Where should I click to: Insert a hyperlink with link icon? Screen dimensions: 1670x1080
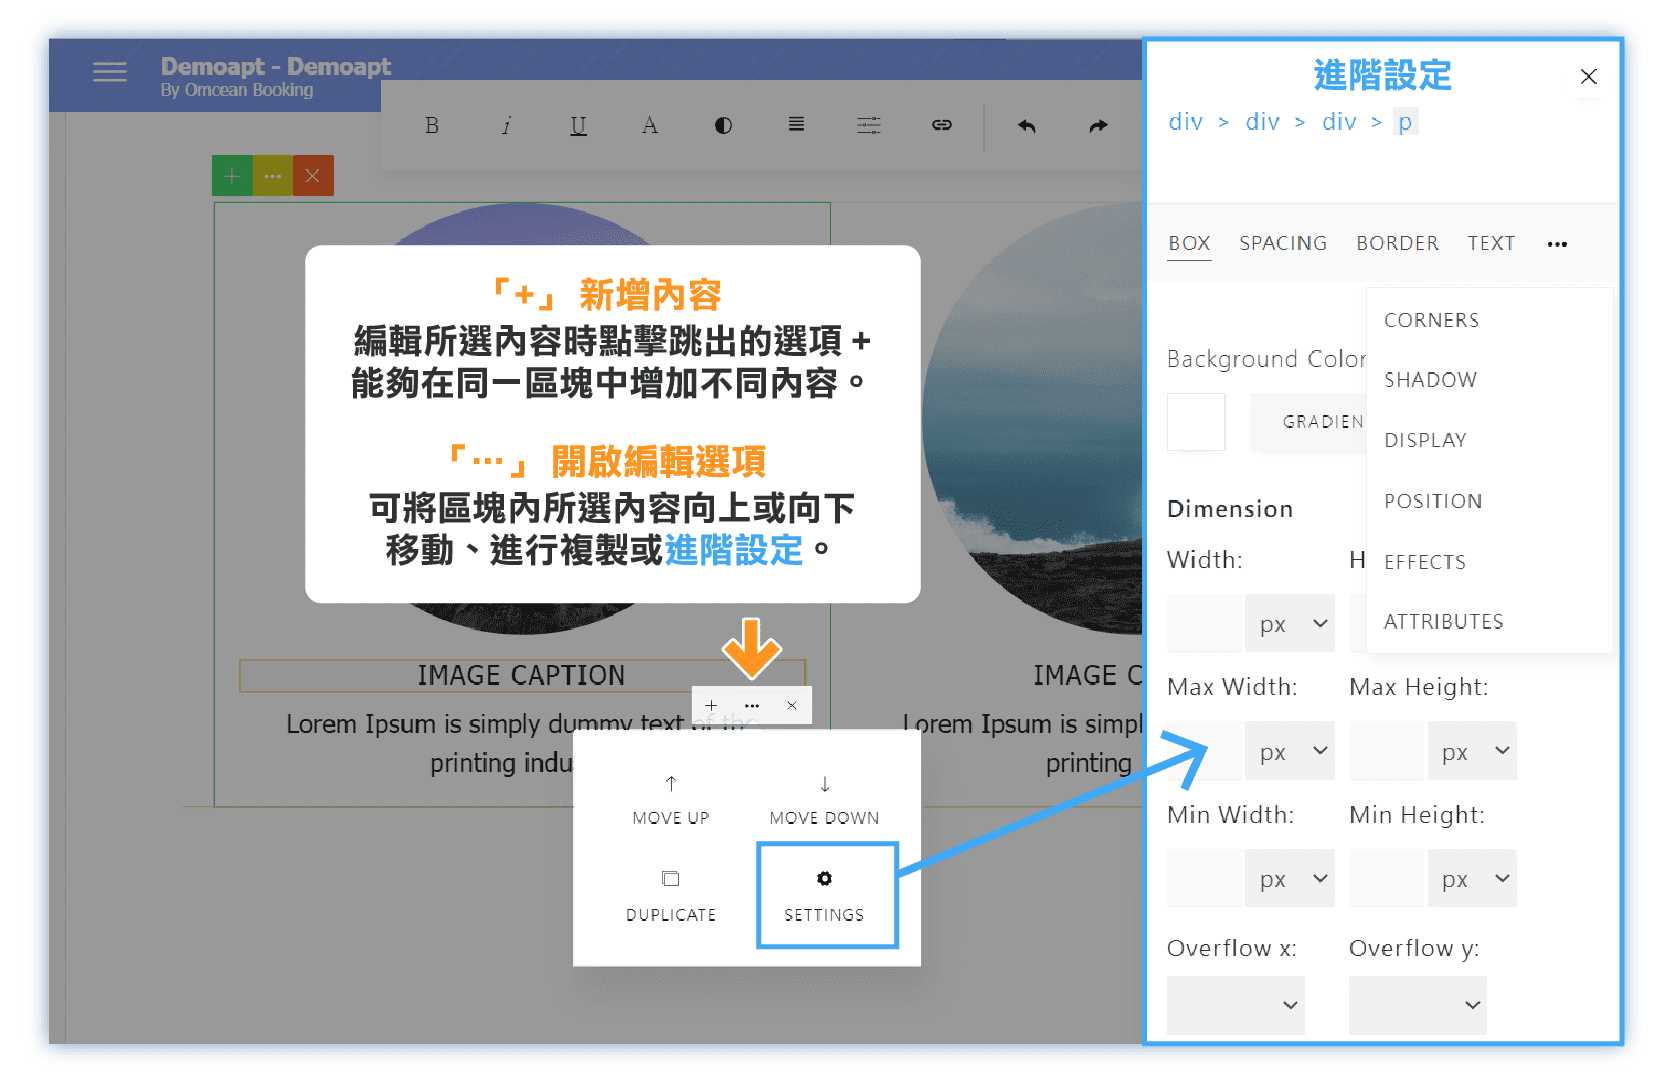point(941,125)
